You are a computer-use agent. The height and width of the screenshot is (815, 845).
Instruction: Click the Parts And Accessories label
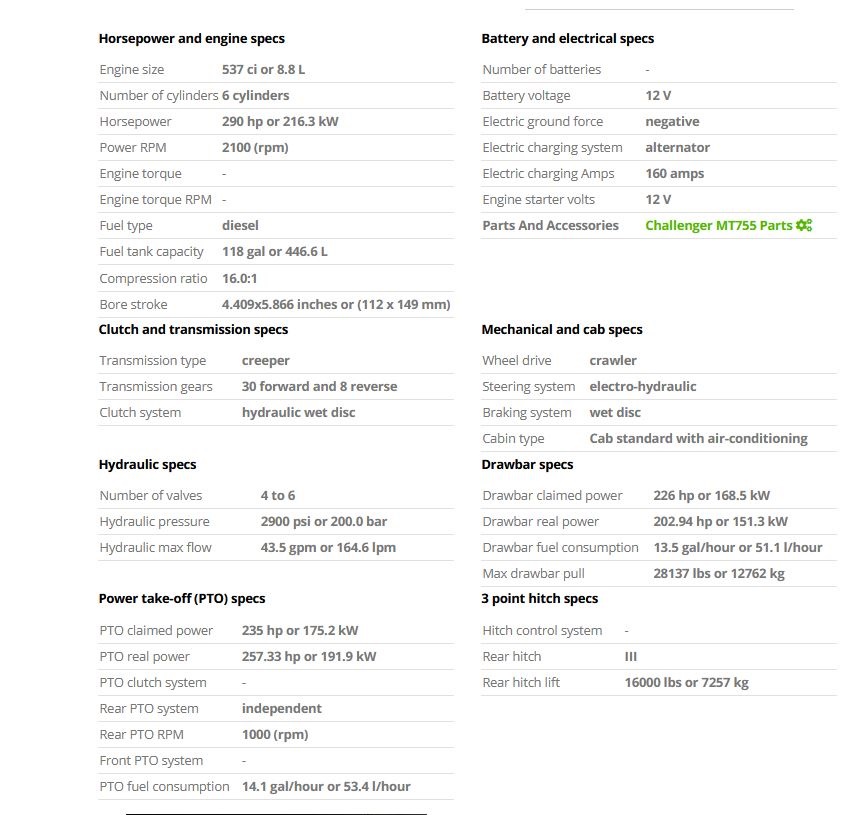pos(550,226)
